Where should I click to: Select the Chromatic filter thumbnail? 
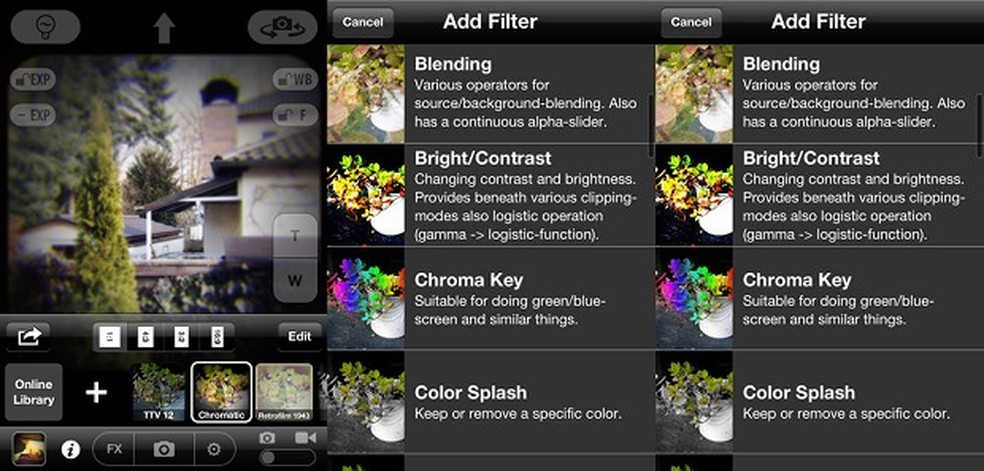(222, 392)
